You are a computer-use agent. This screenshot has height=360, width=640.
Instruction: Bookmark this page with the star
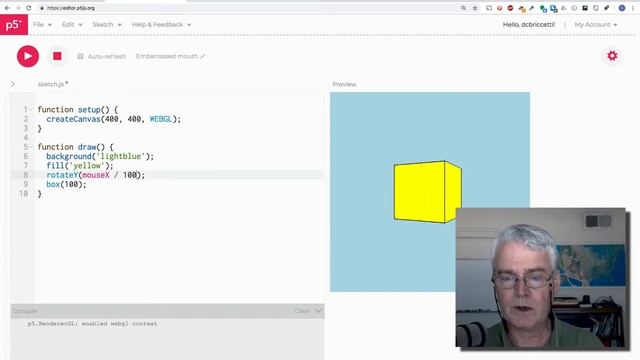[x=475, y=8]
